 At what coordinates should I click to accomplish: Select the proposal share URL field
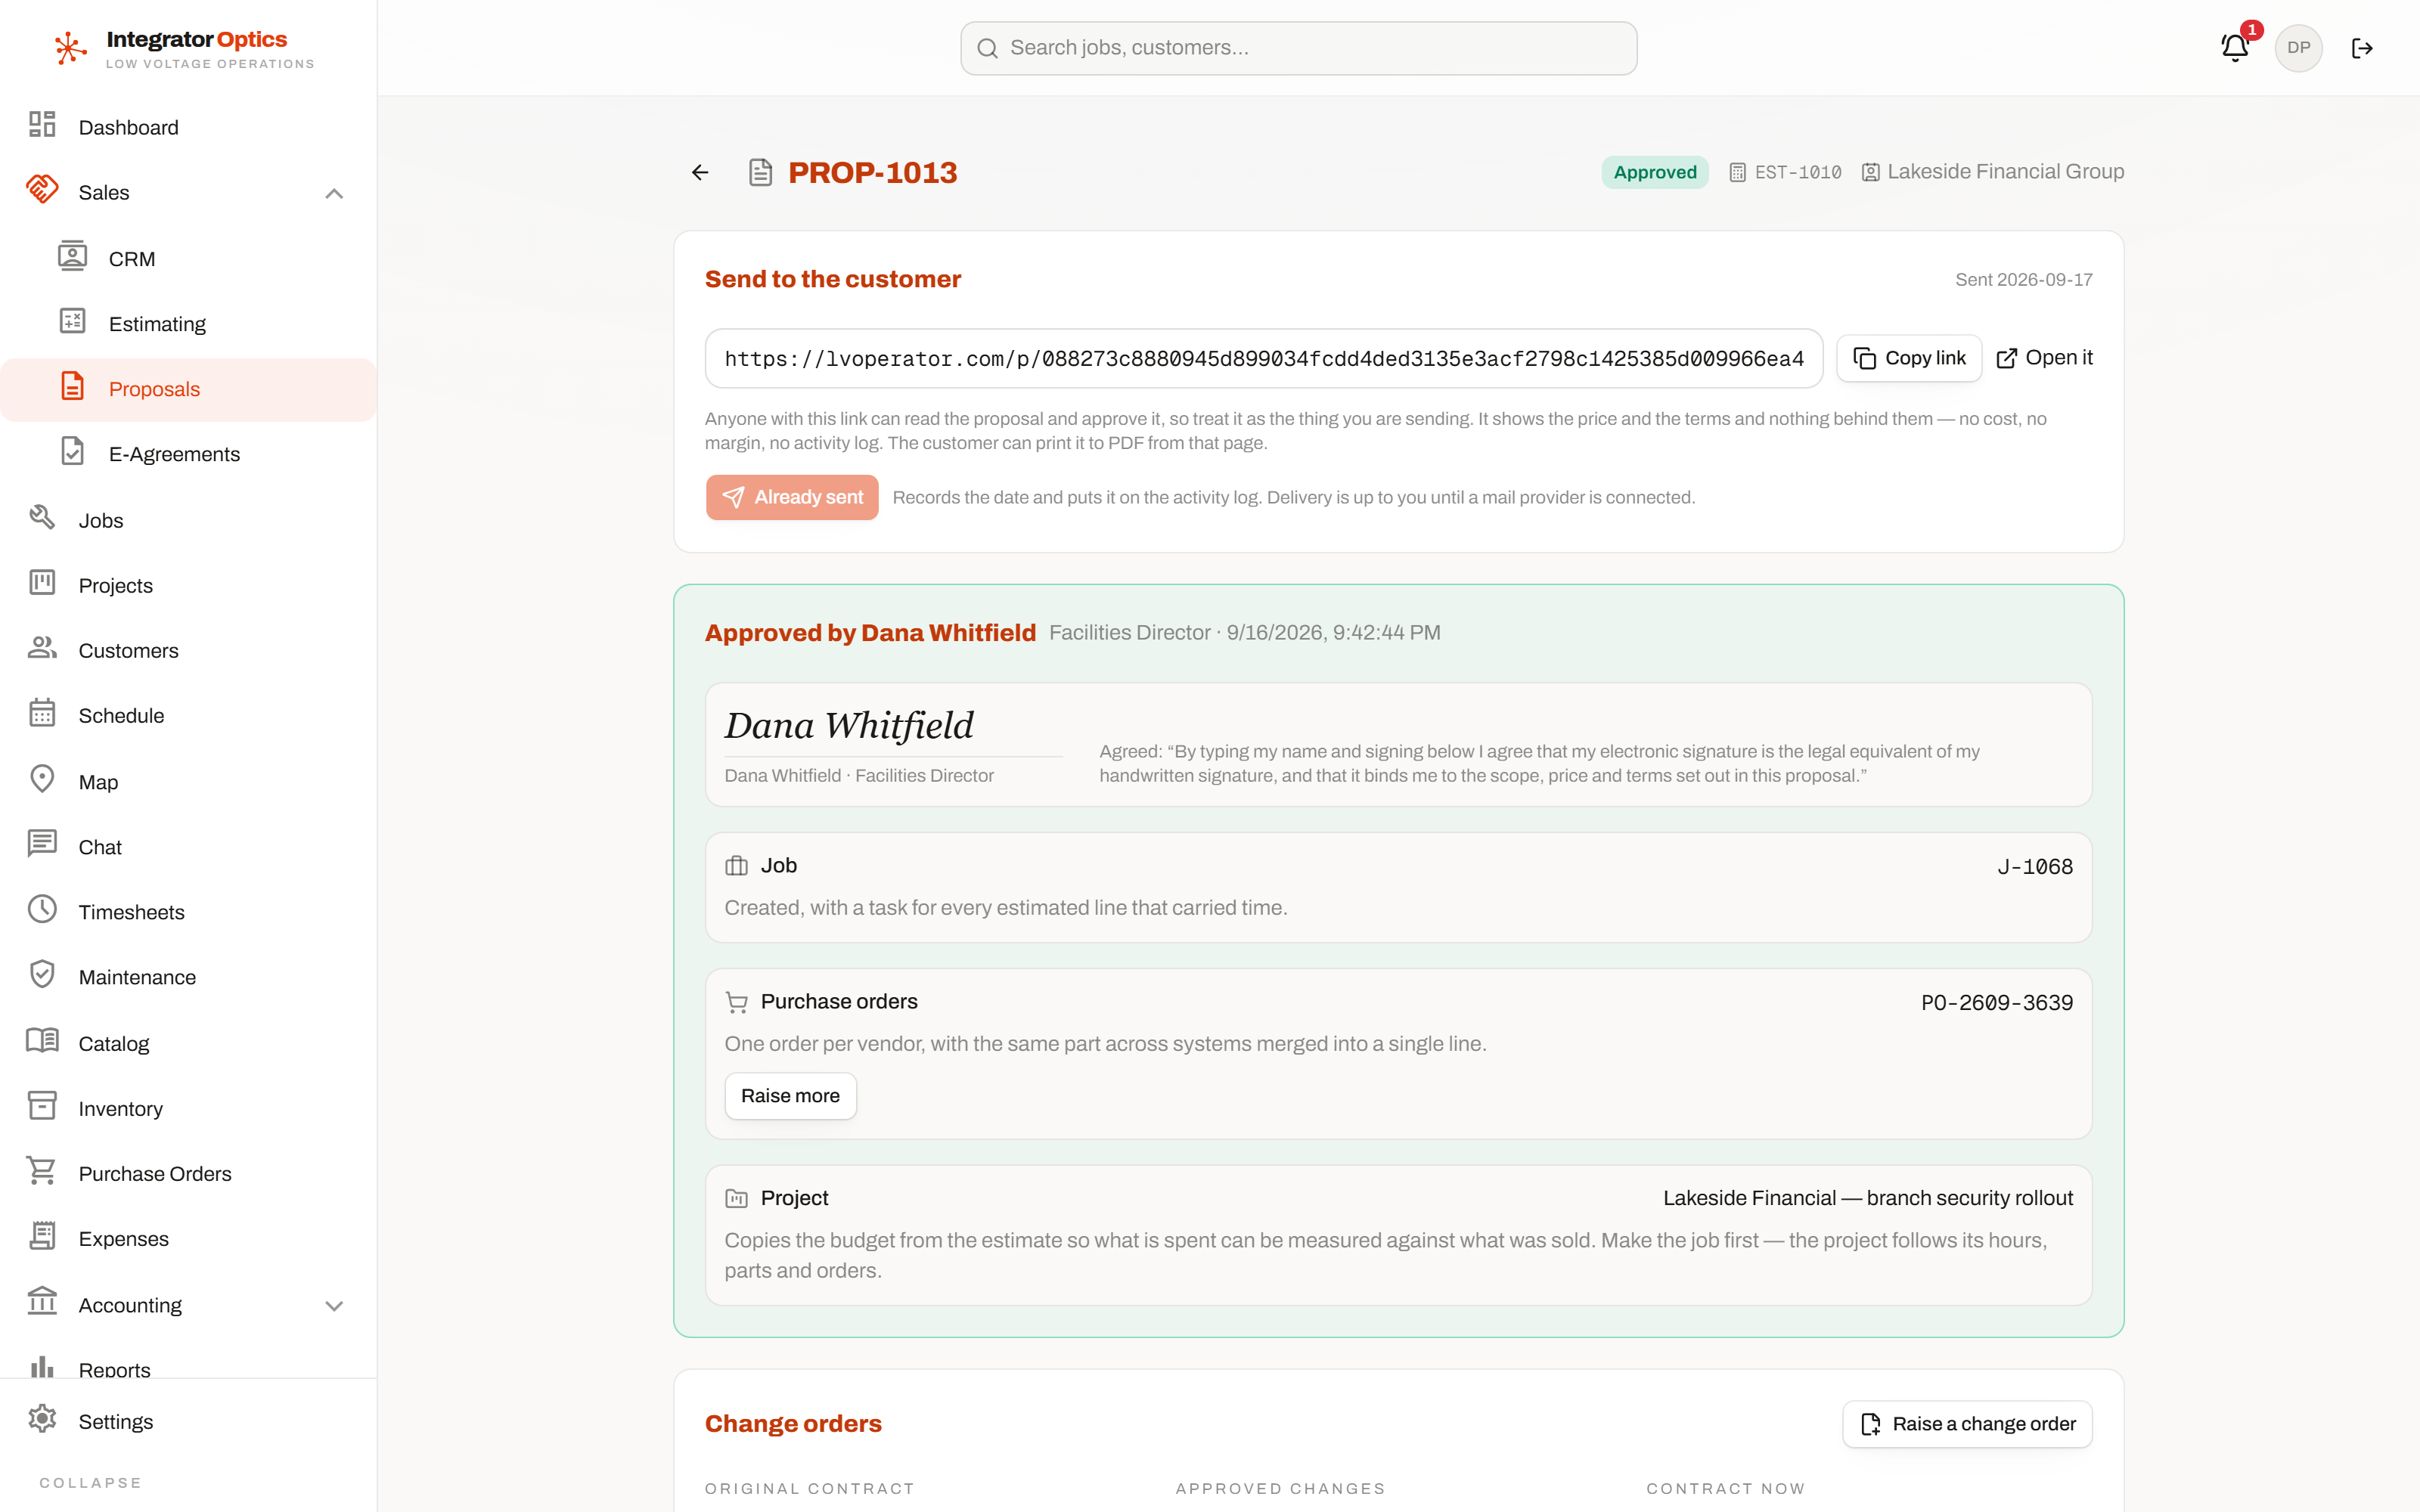point(1263,358)
